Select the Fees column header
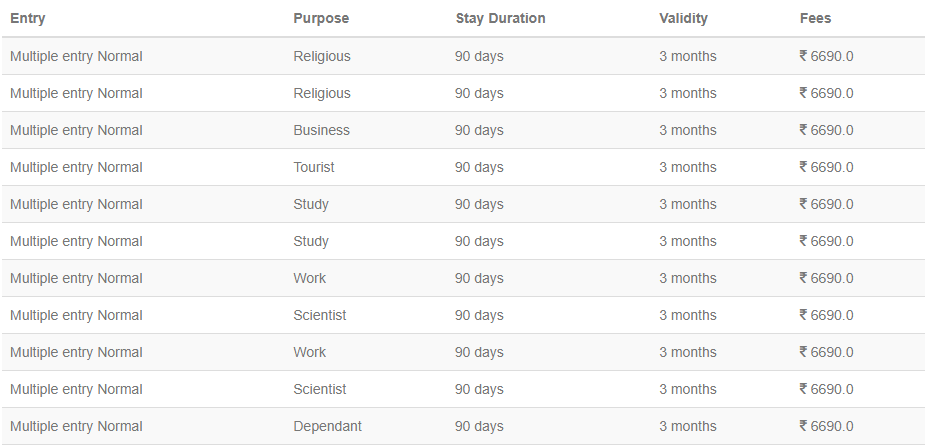929x446 pixels. [x=815, y=18]
